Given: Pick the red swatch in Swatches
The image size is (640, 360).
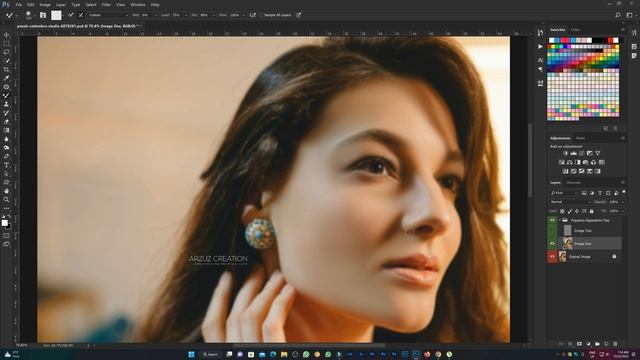Looking at the screenshot, I should (611, 40).
